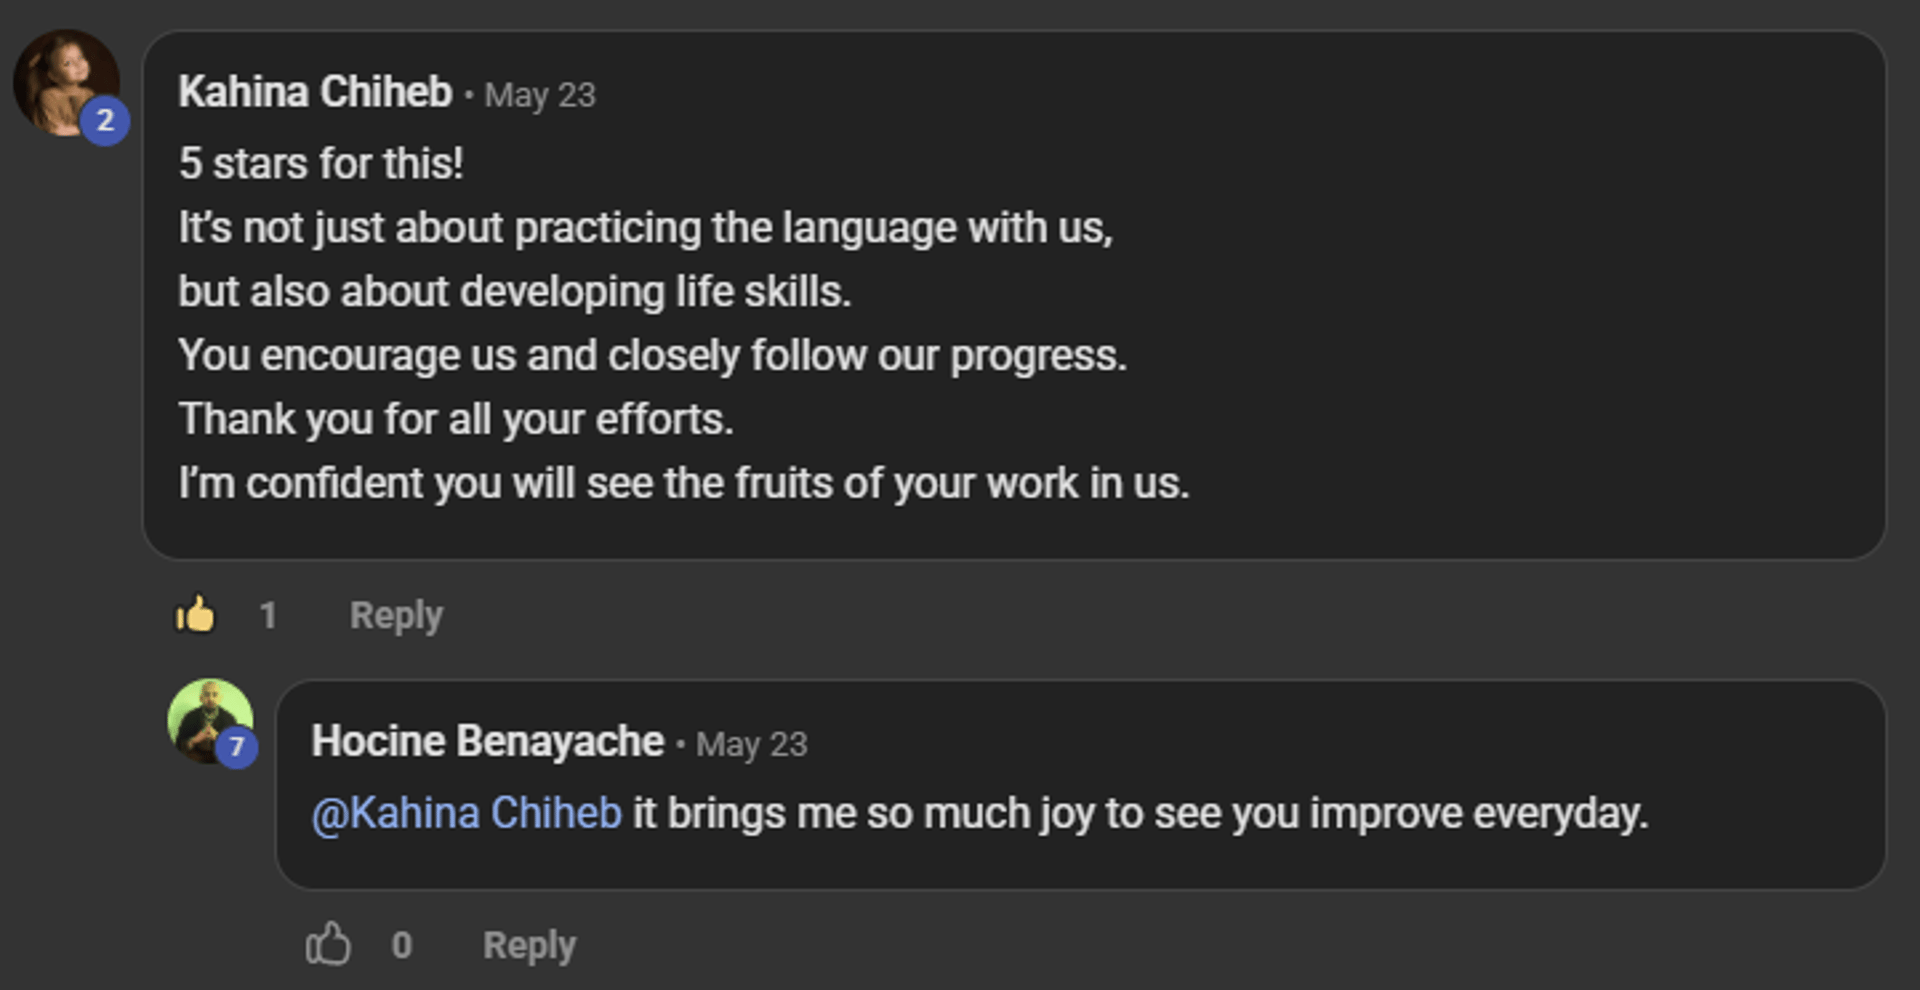This screenshot has height=990, width=1920.
Task: Click the May 23 date on Kahina's comment
Action: click(x=540, y=95)
